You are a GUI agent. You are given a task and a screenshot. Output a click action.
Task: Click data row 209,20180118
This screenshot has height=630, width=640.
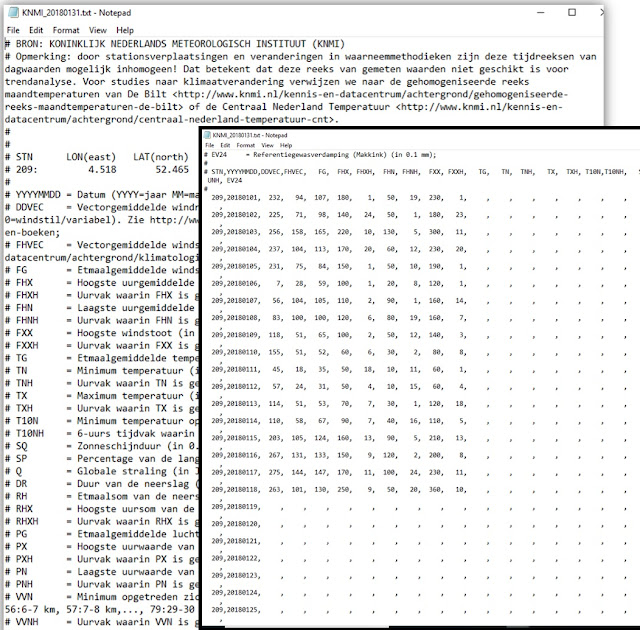[x=420, y=490]
